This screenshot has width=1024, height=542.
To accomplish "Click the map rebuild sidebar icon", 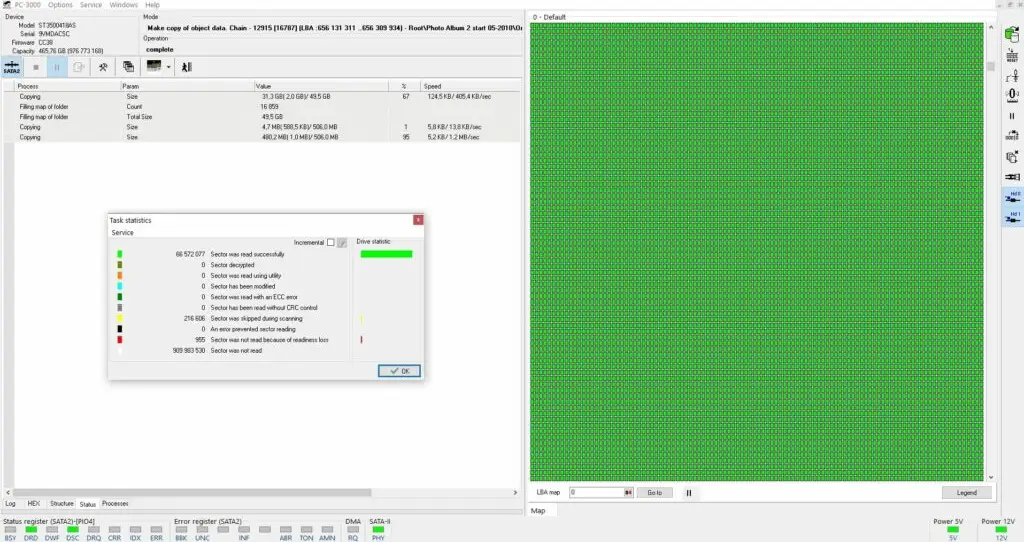I will click(x=1012, y=136).
